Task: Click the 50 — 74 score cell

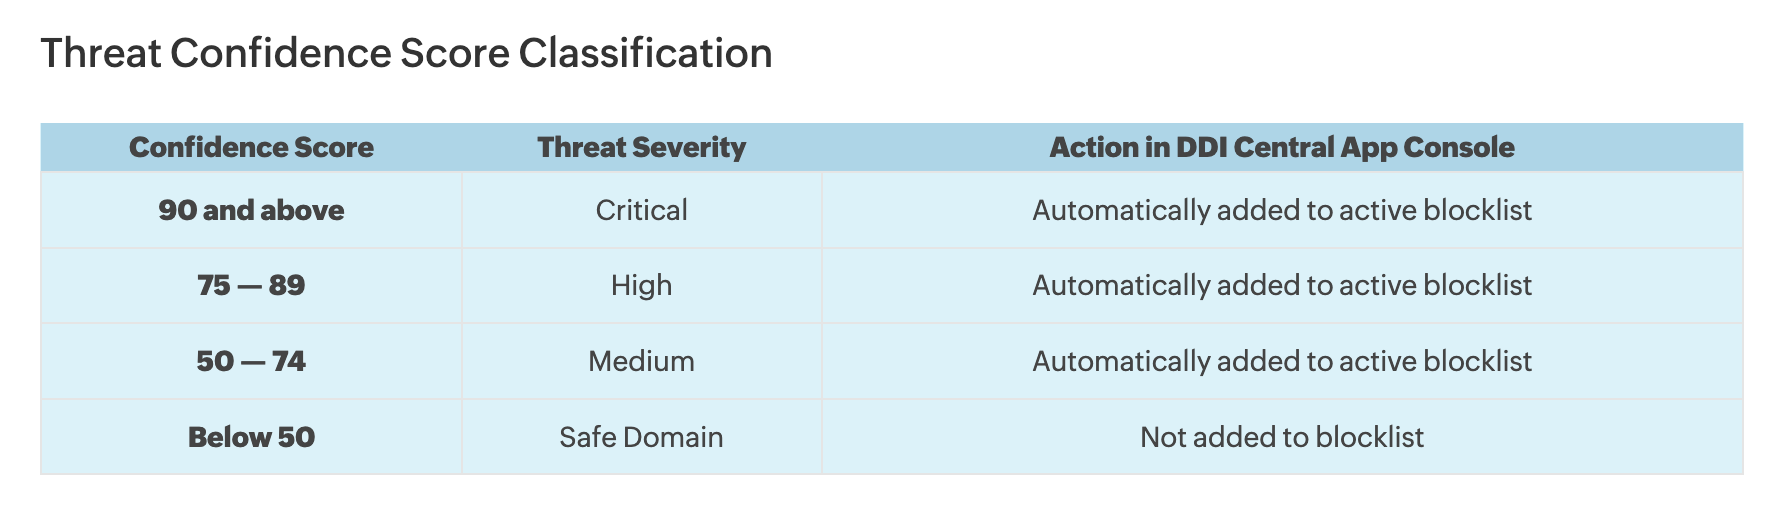Action: [251, 361]
